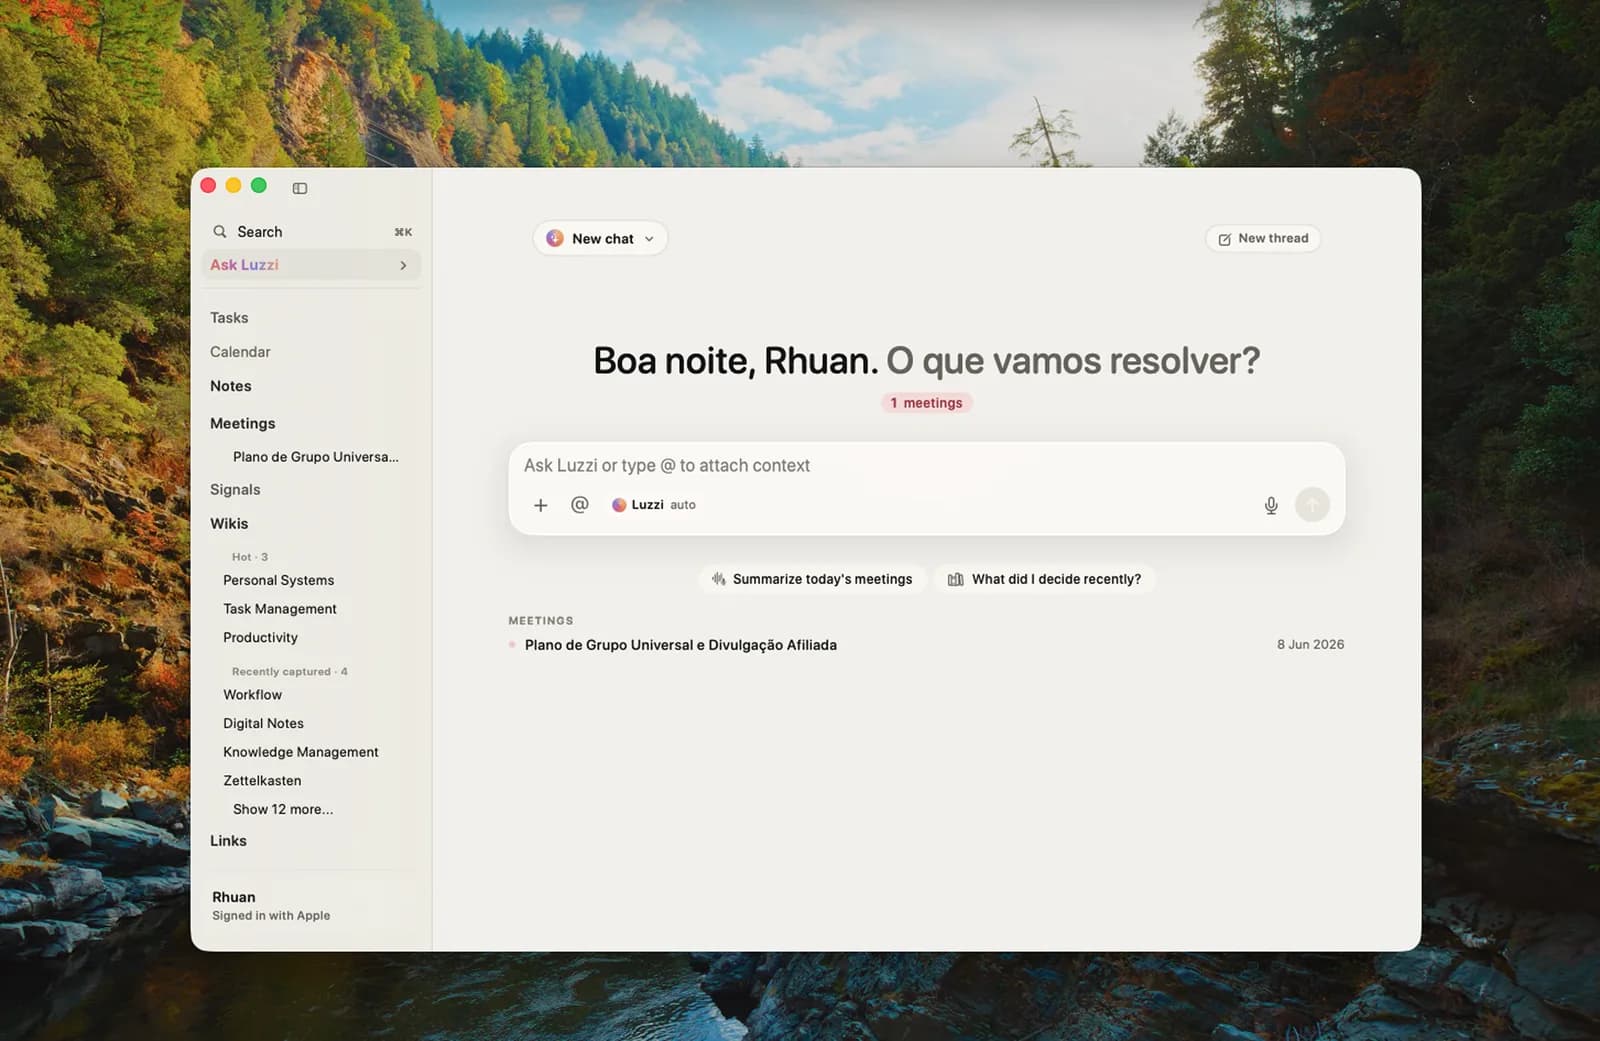Expand the Ask Luzzi chevron

click(403, 265)
